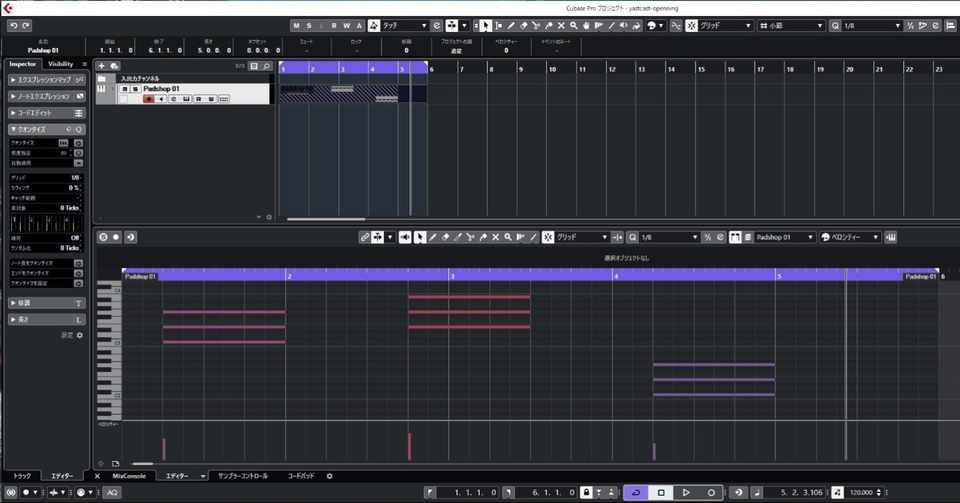Open the MixConsole tab in lower zone
Screen dimensions: 960x503
(x=129, y=476)
